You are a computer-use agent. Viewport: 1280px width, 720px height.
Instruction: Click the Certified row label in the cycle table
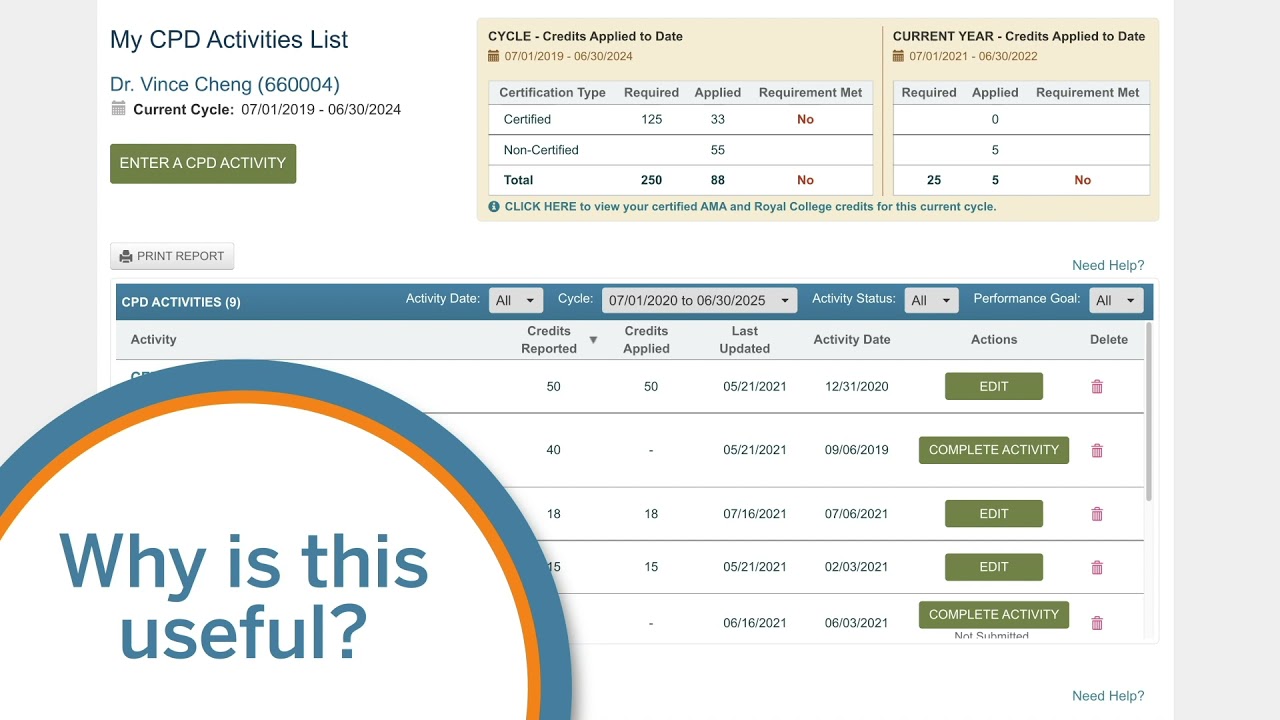tap(527, 119)
